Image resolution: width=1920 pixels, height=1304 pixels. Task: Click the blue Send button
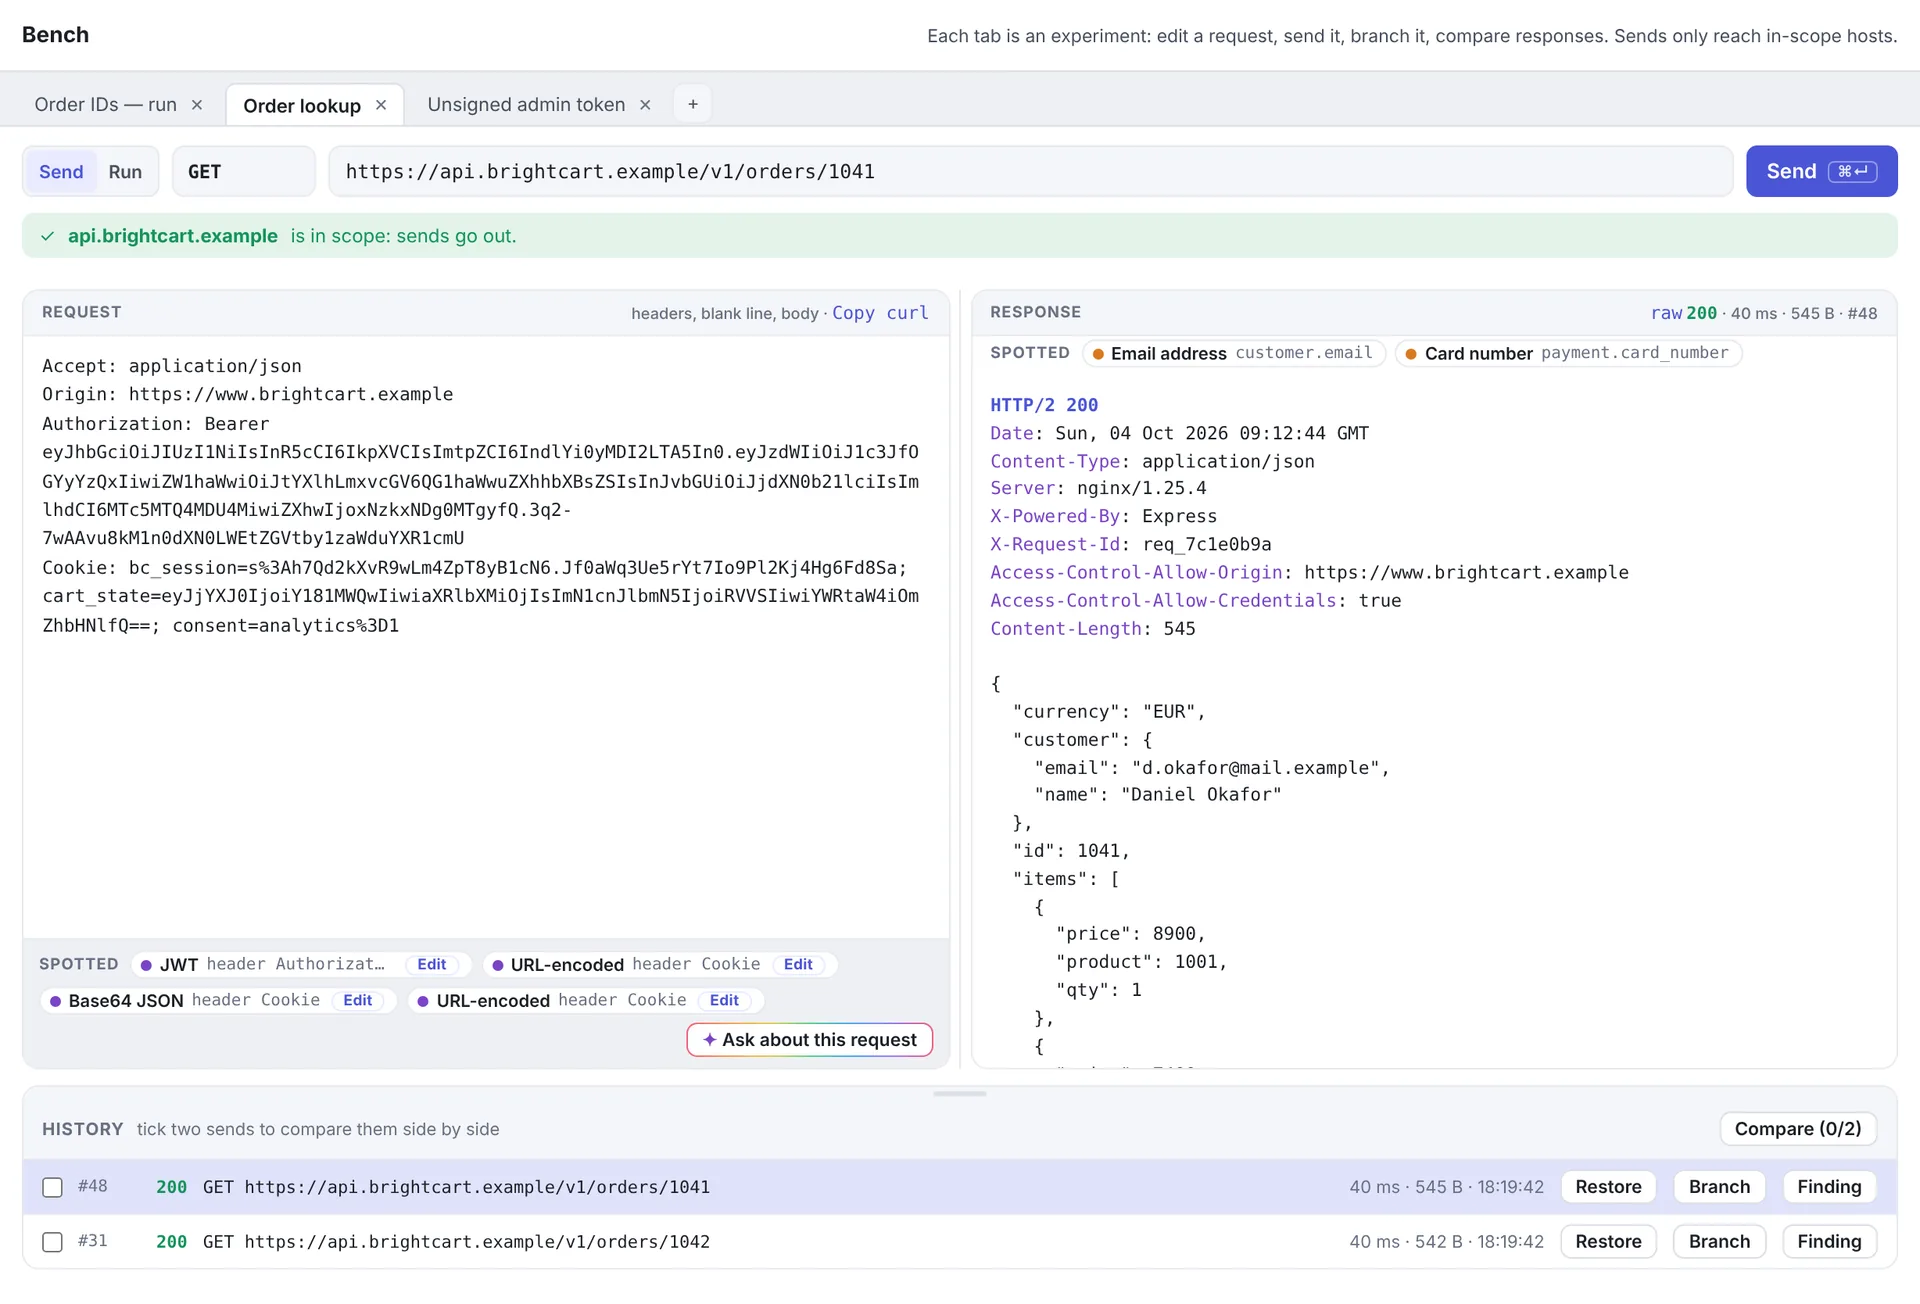click(x=1821, y=172)
